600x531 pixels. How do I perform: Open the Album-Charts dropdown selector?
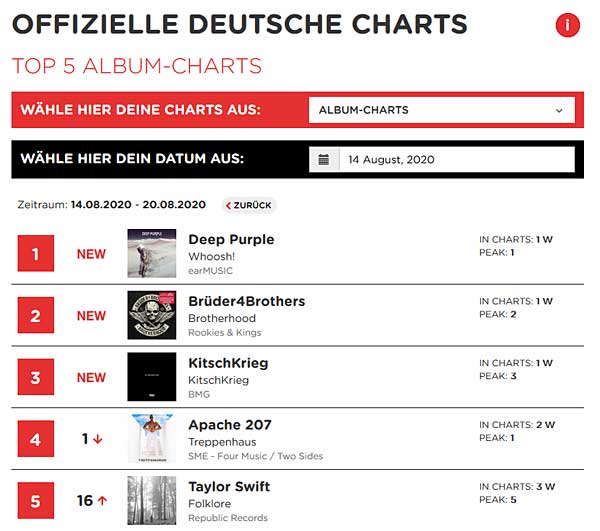(x=441, y=110)
